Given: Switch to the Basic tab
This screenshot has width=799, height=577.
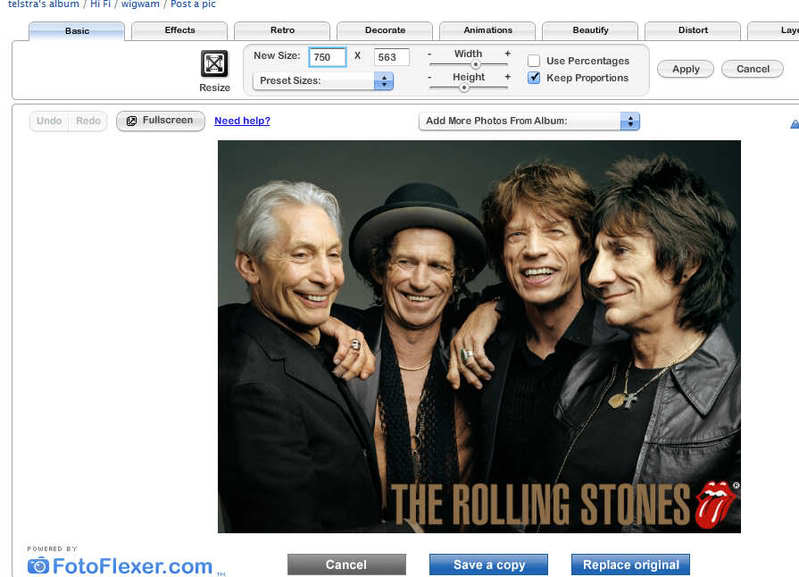Looking at the screenshot, I should click(77, 31).
